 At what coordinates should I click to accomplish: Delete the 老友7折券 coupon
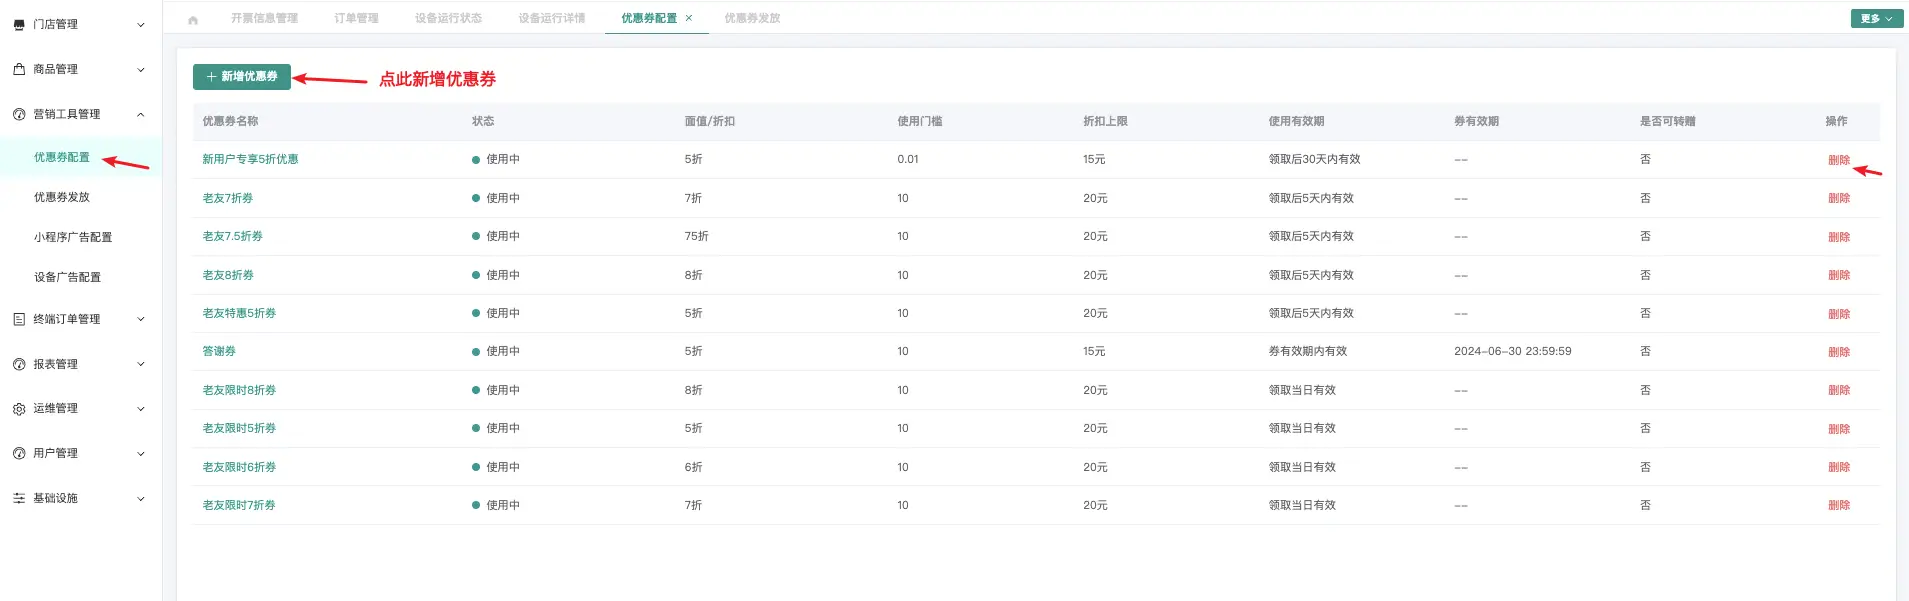1838,198
